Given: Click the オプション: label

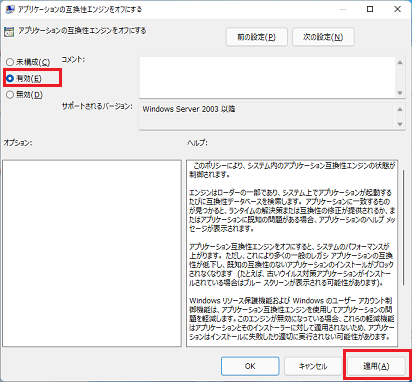Looking at the screenshot, I should point(18,143).
